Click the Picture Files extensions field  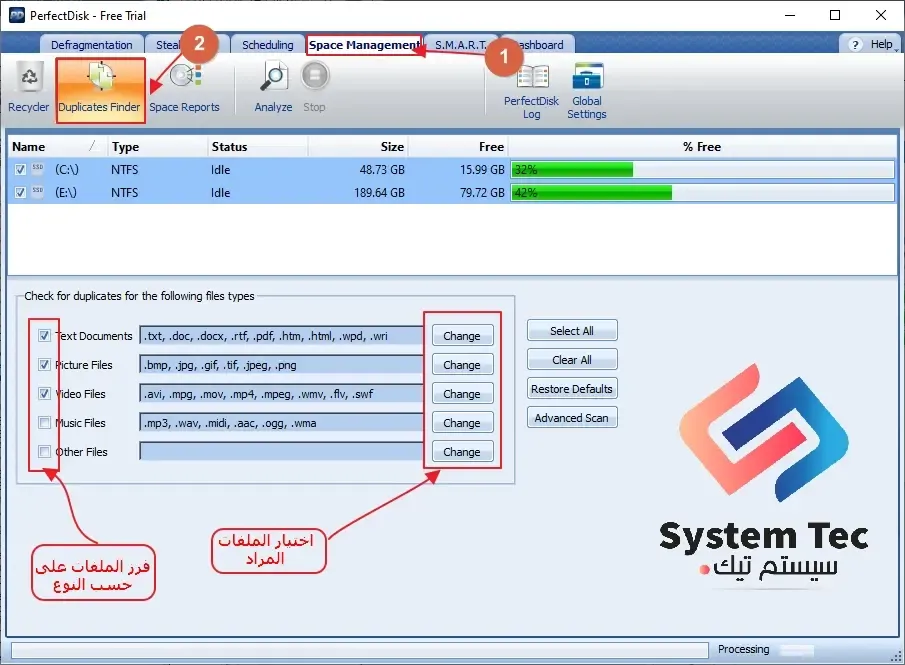point(282,365)
